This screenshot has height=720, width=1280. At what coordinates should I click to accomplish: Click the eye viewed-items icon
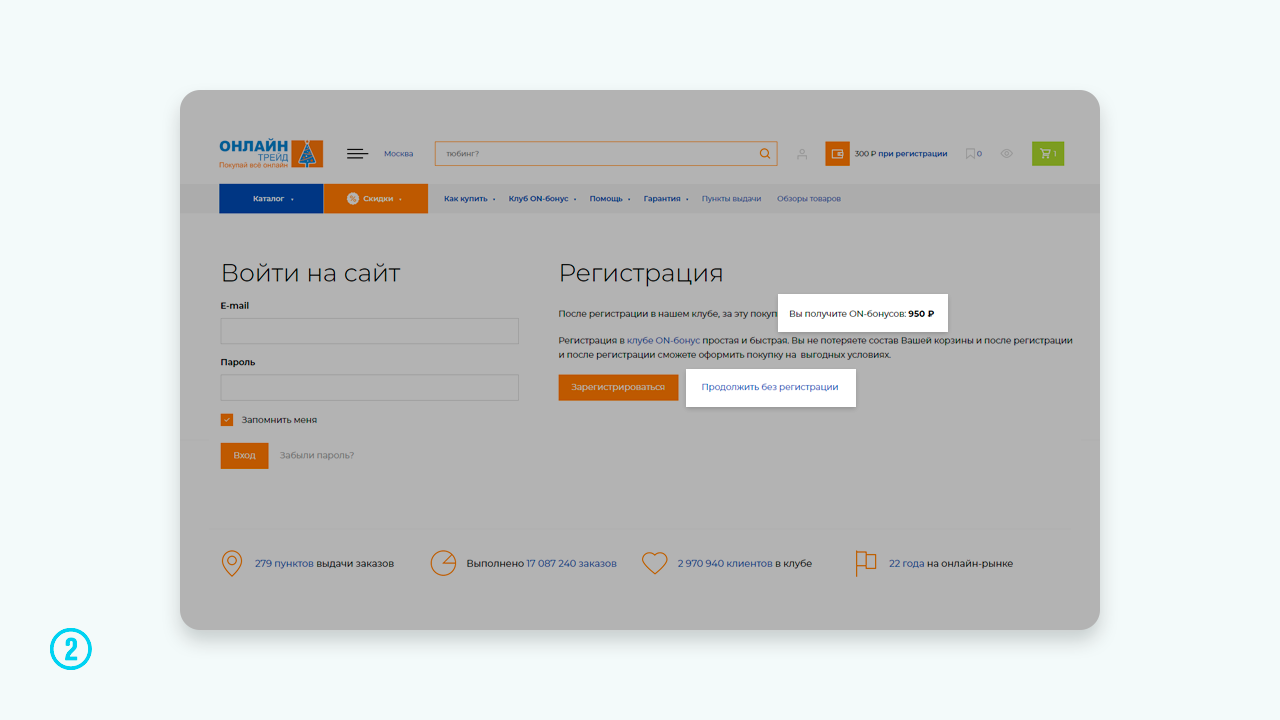[x=1007, y=154]
